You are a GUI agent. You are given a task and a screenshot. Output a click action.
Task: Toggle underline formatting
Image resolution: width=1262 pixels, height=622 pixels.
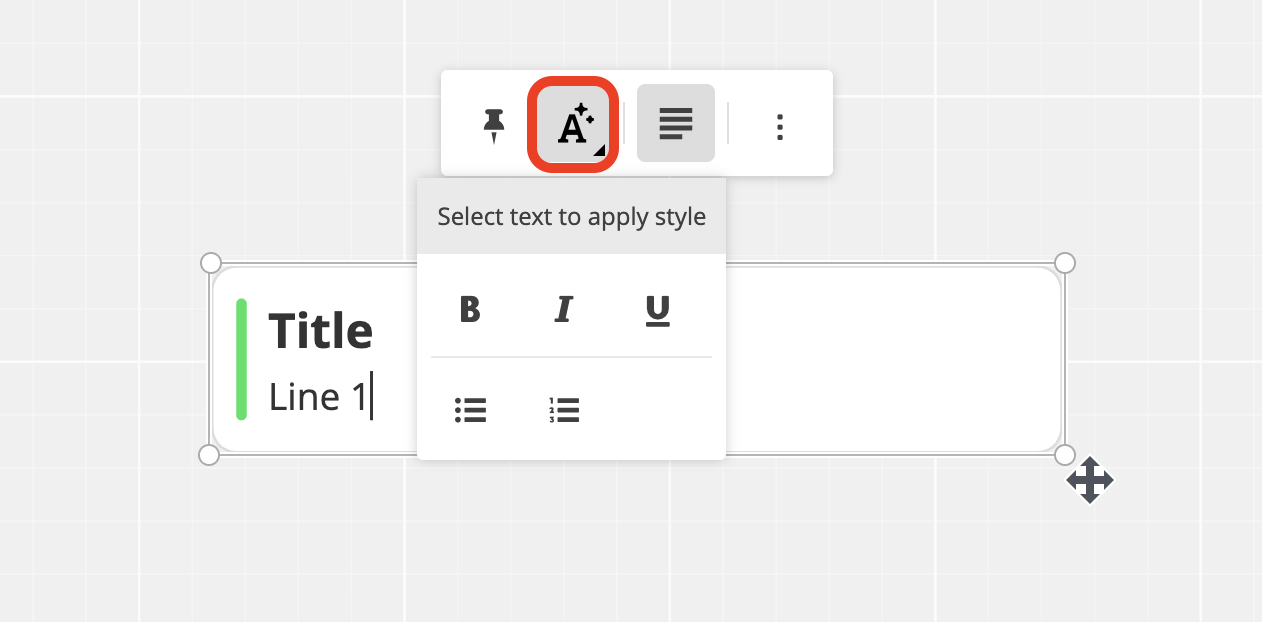[657, 311]
